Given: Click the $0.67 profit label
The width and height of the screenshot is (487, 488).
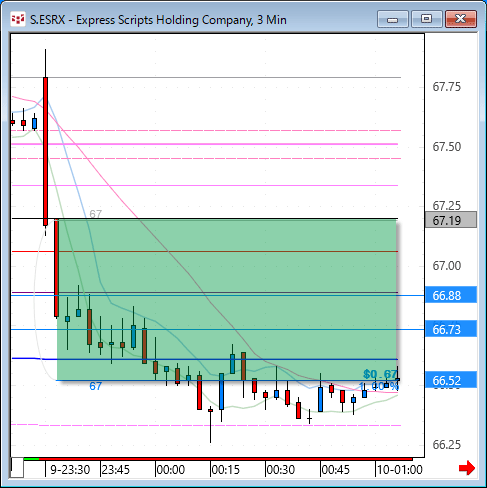Looking at the screenshot, I should [380, 374].
